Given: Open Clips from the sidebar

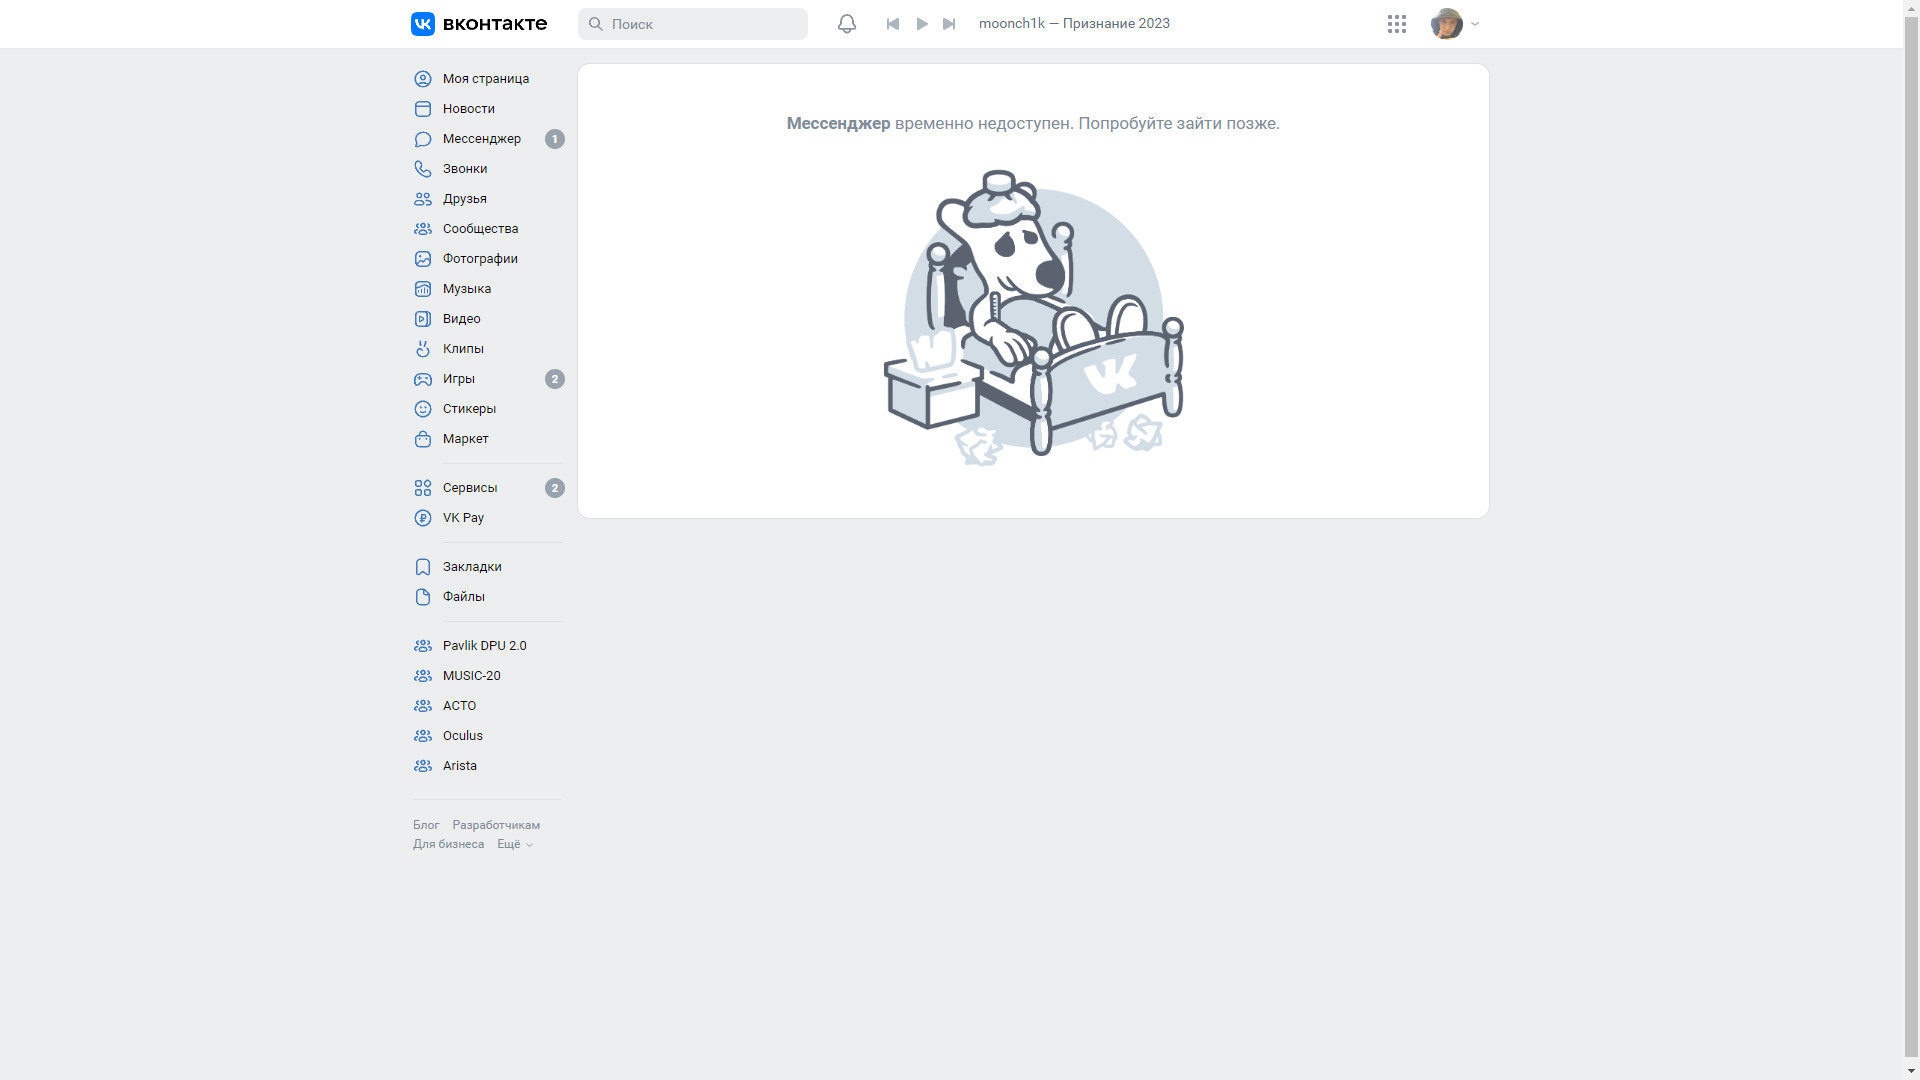Looking at the screenshot, I should pyautogui.click(x=462, y=349).
